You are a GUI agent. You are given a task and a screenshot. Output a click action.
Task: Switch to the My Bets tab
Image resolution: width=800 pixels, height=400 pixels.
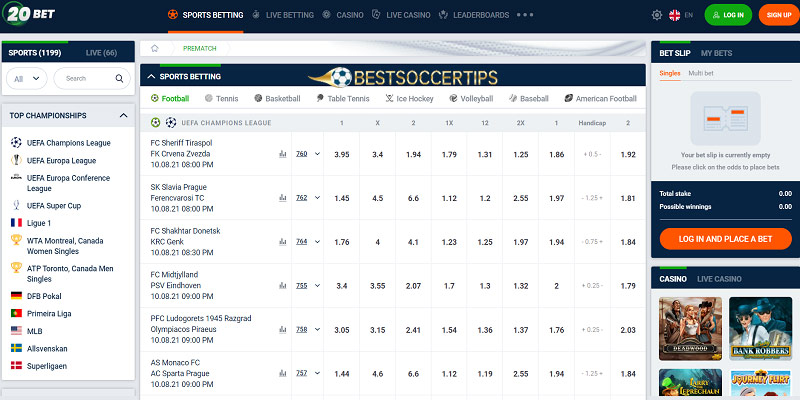(x=716, y=53)
